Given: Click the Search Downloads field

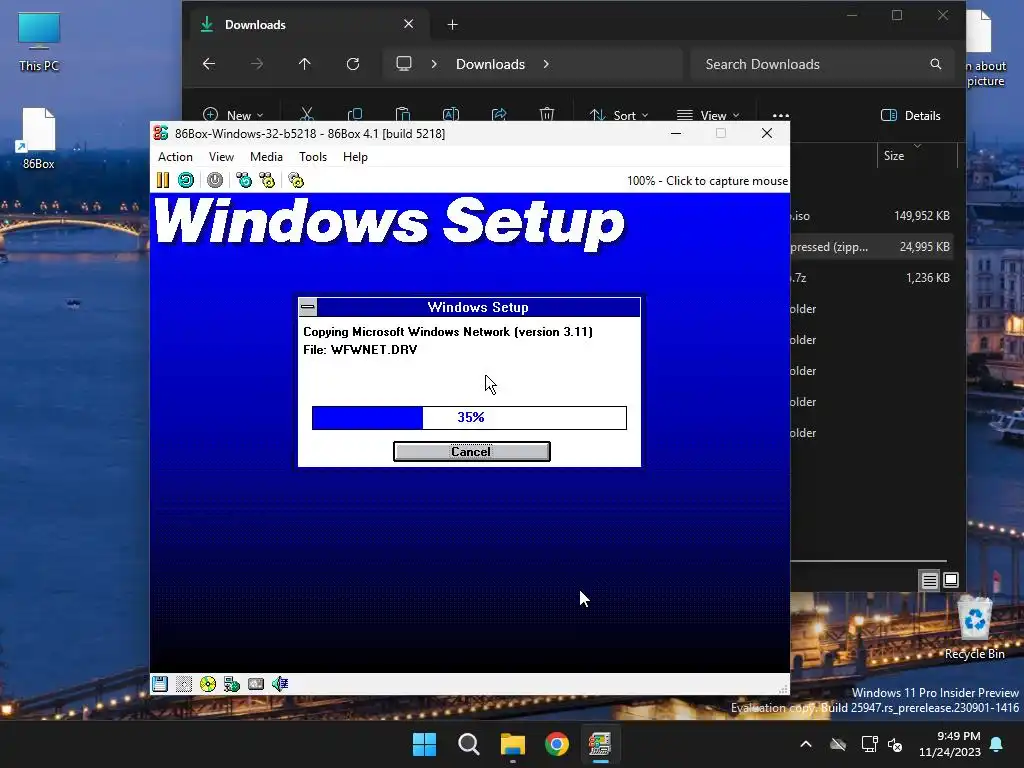Looking at the screenshot, I should [823, 64].
